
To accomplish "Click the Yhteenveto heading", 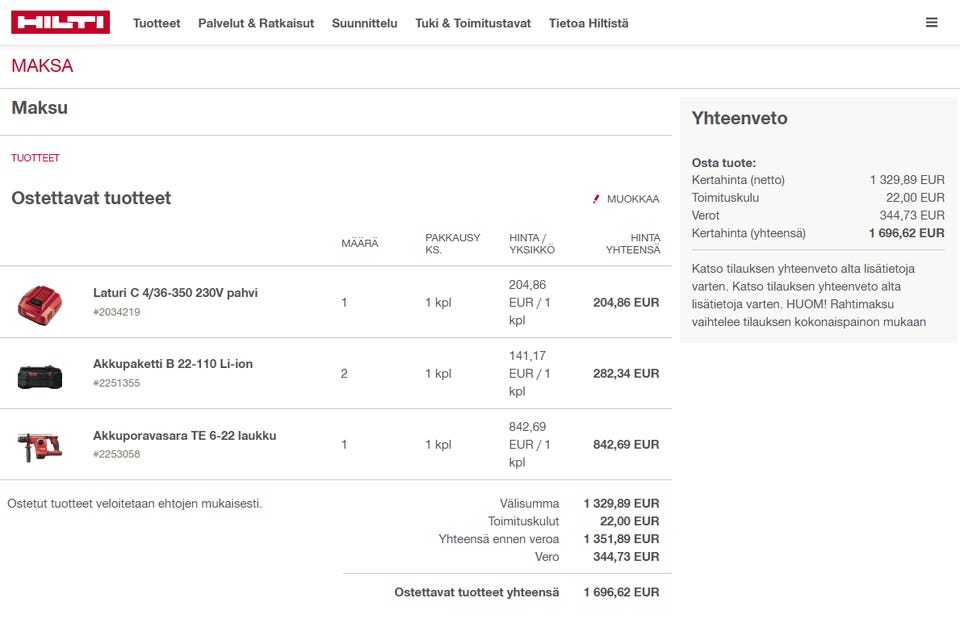I will click(740, 118).
